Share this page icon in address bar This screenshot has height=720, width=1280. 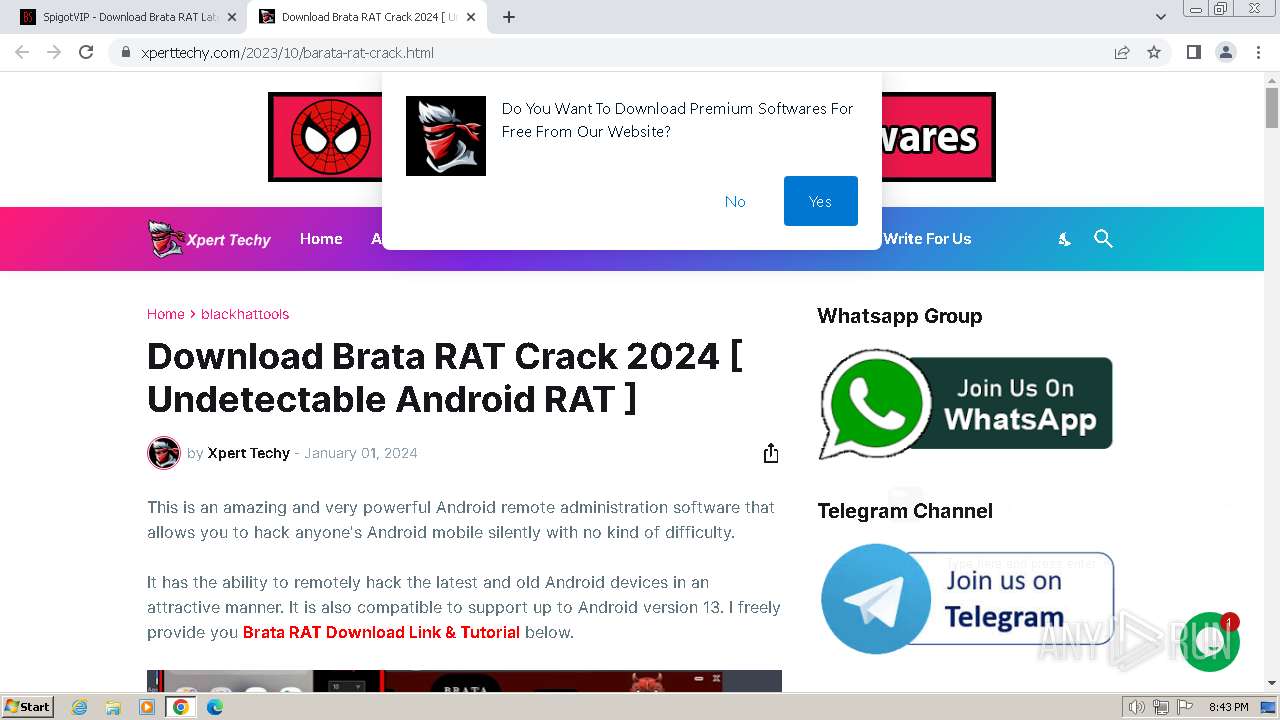[1122, 53]
